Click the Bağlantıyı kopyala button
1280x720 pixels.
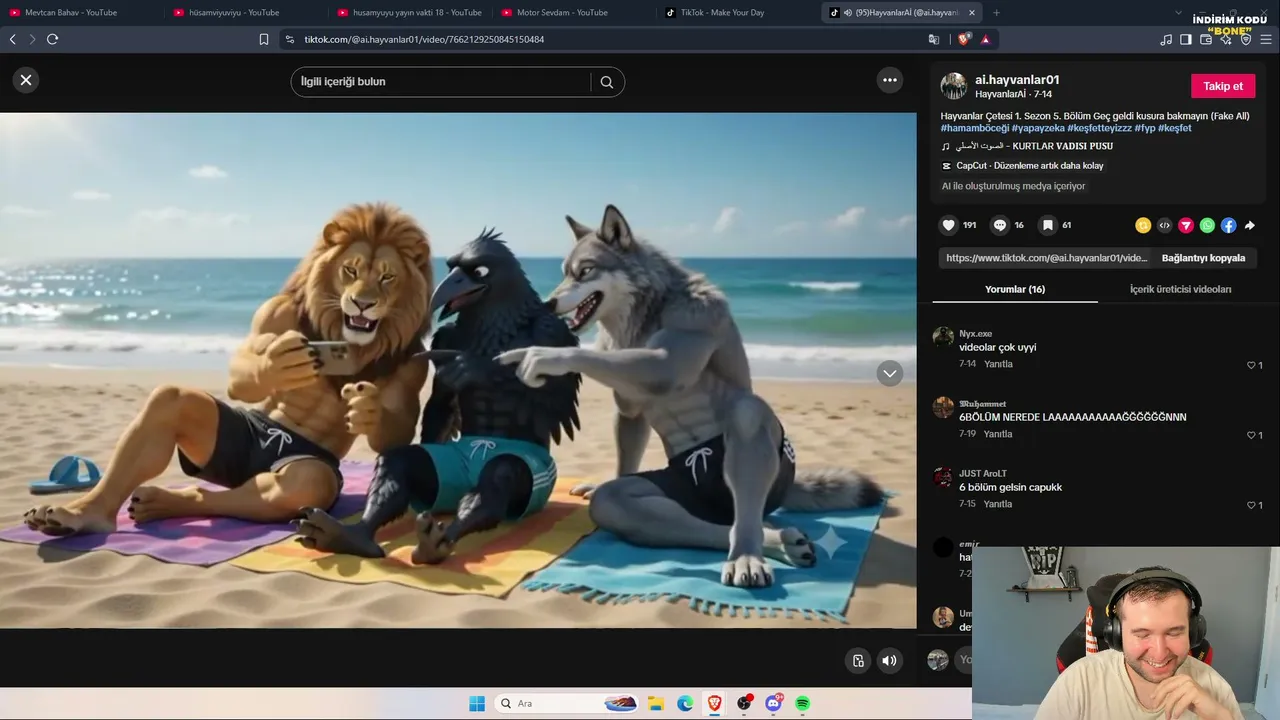[1203, 258]
